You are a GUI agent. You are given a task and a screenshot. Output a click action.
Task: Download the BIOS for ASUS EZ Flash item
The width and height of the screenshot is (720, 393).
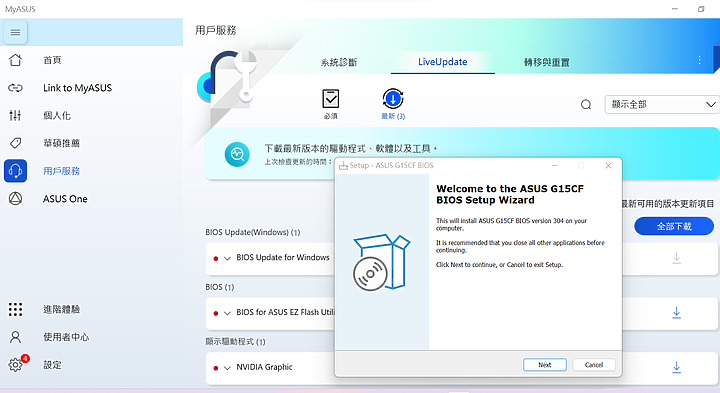pyautogui.click(x=676, y=313)
